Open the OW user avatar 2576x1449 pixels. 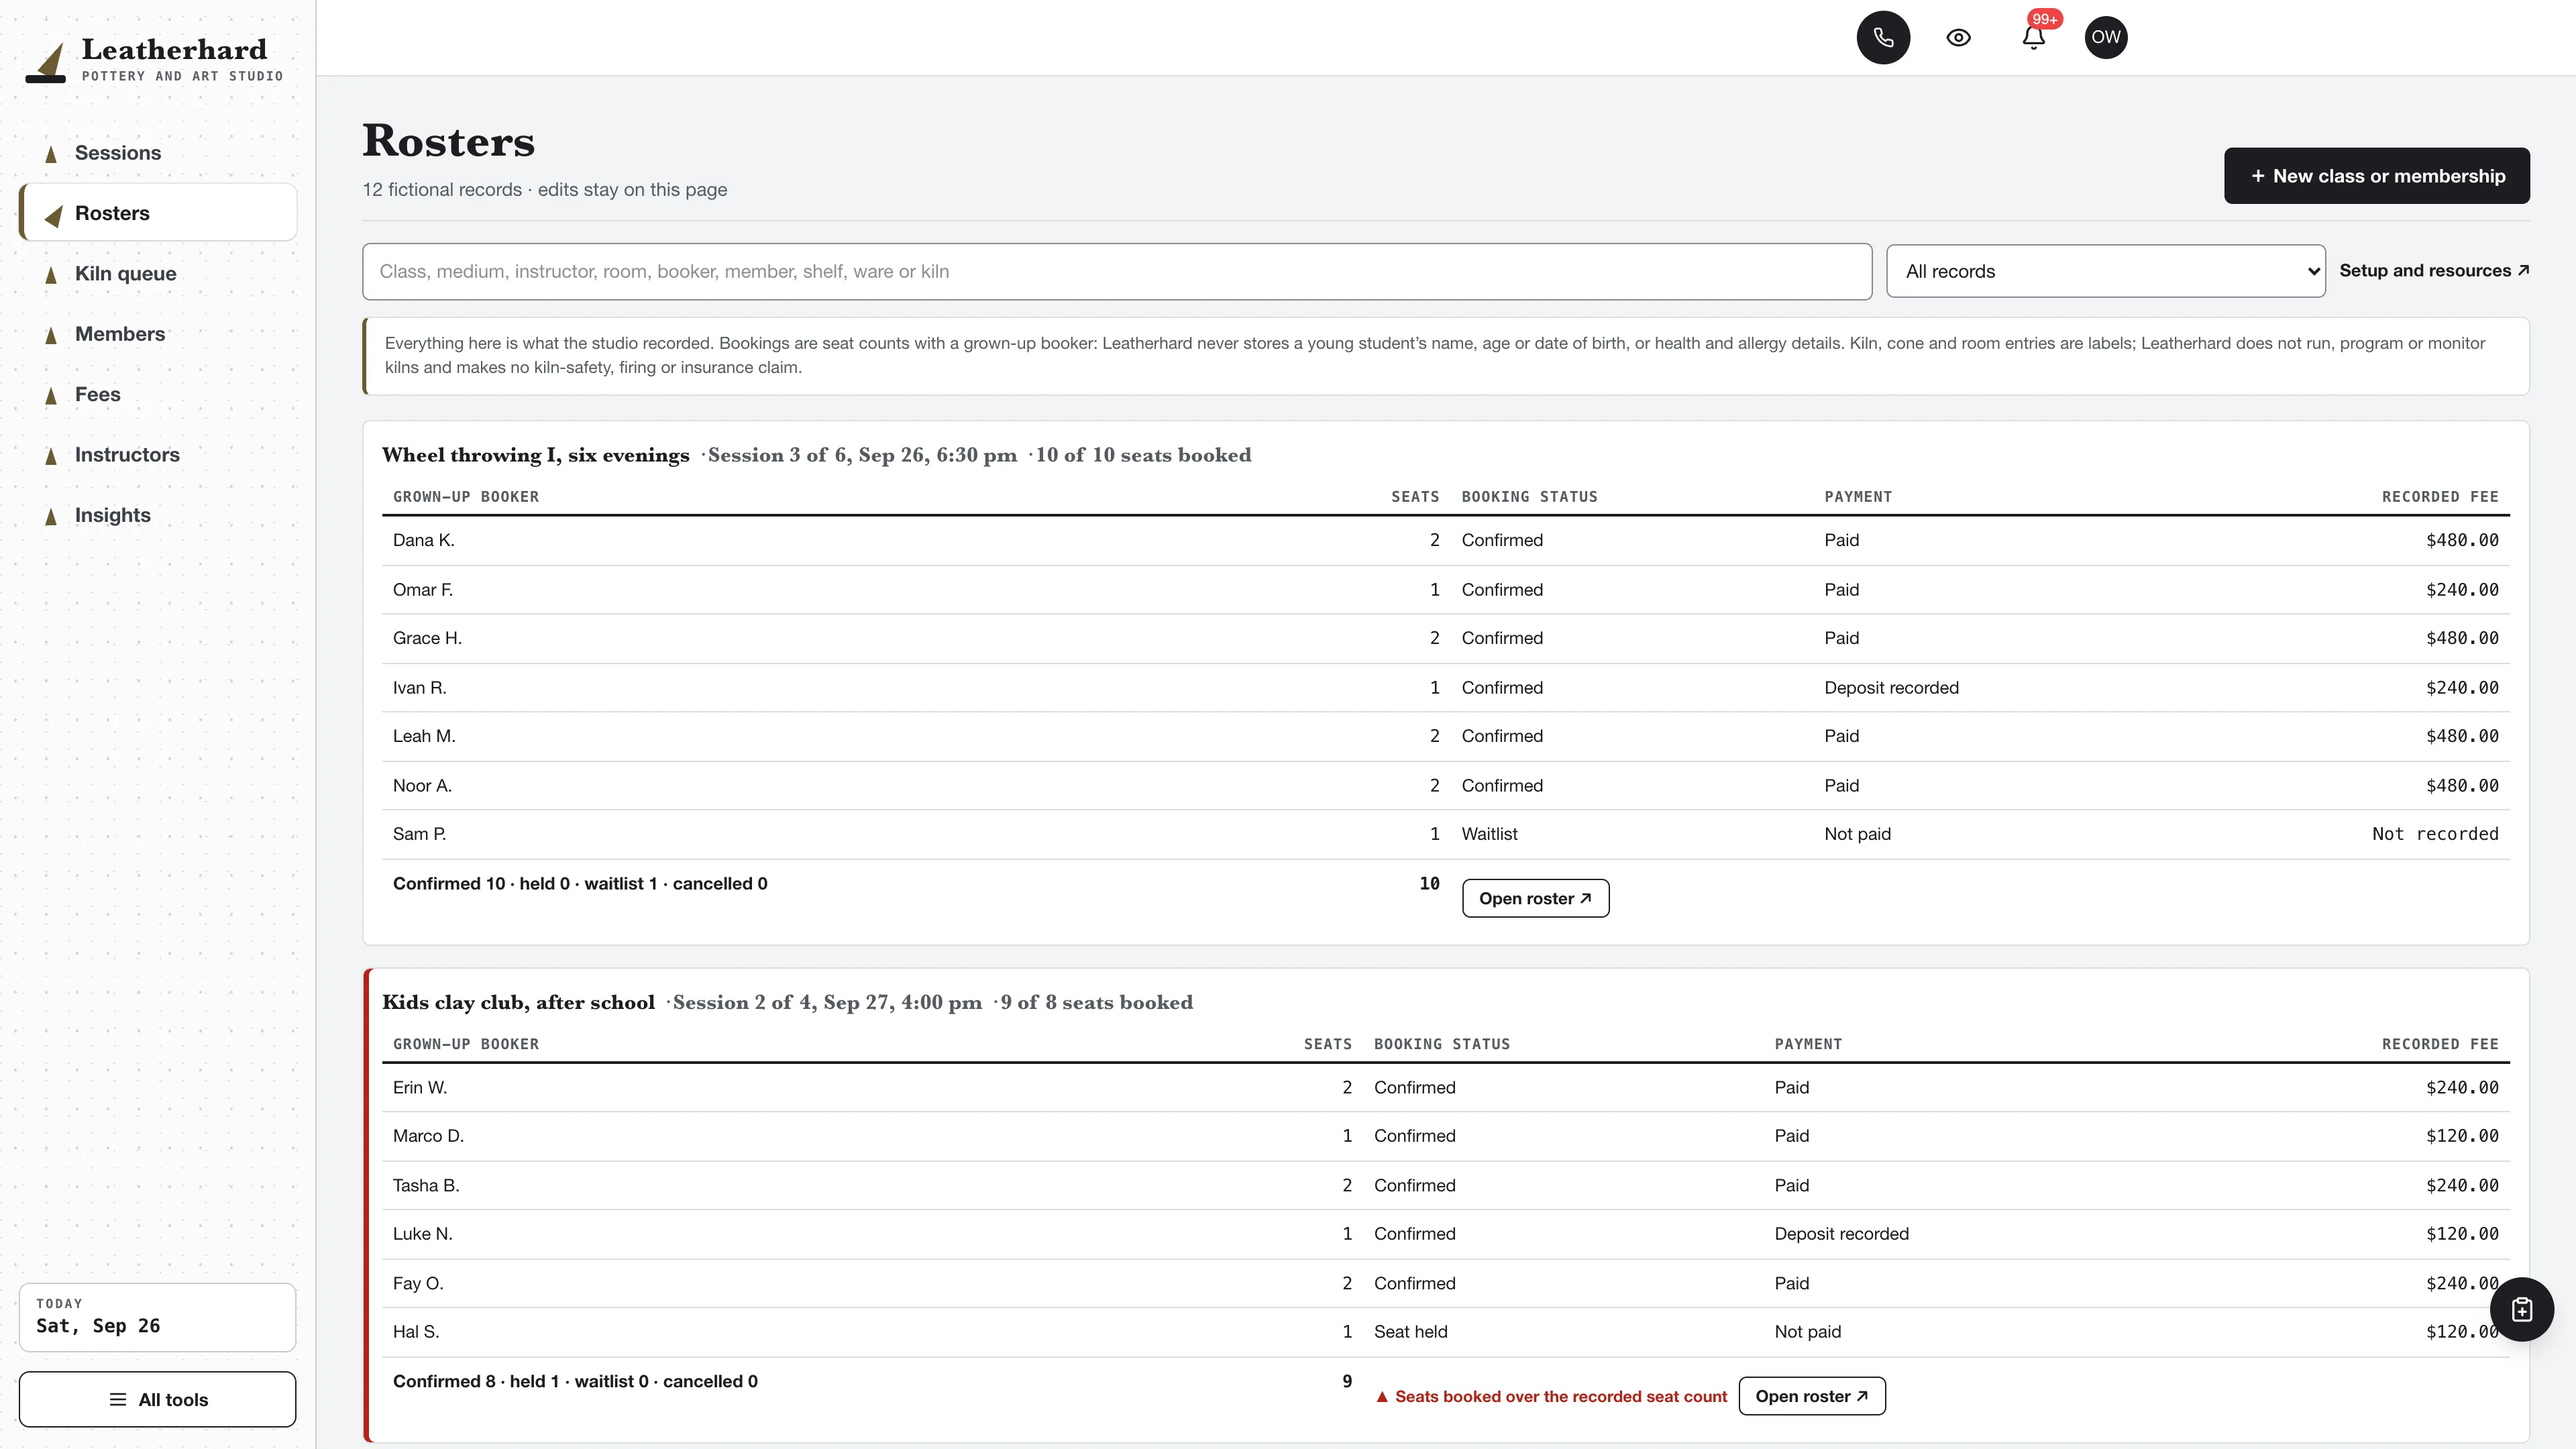[x=2106, y=37]
